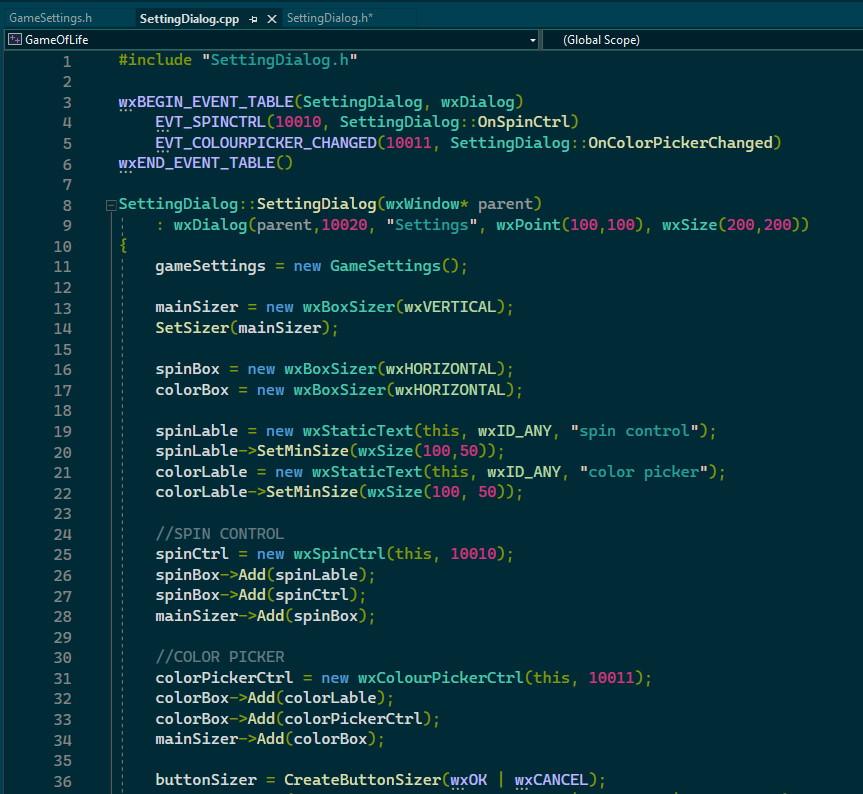Open the (Global Scope) dropdown
Viewport: 863px width, 794px height.
click(702, 40)
